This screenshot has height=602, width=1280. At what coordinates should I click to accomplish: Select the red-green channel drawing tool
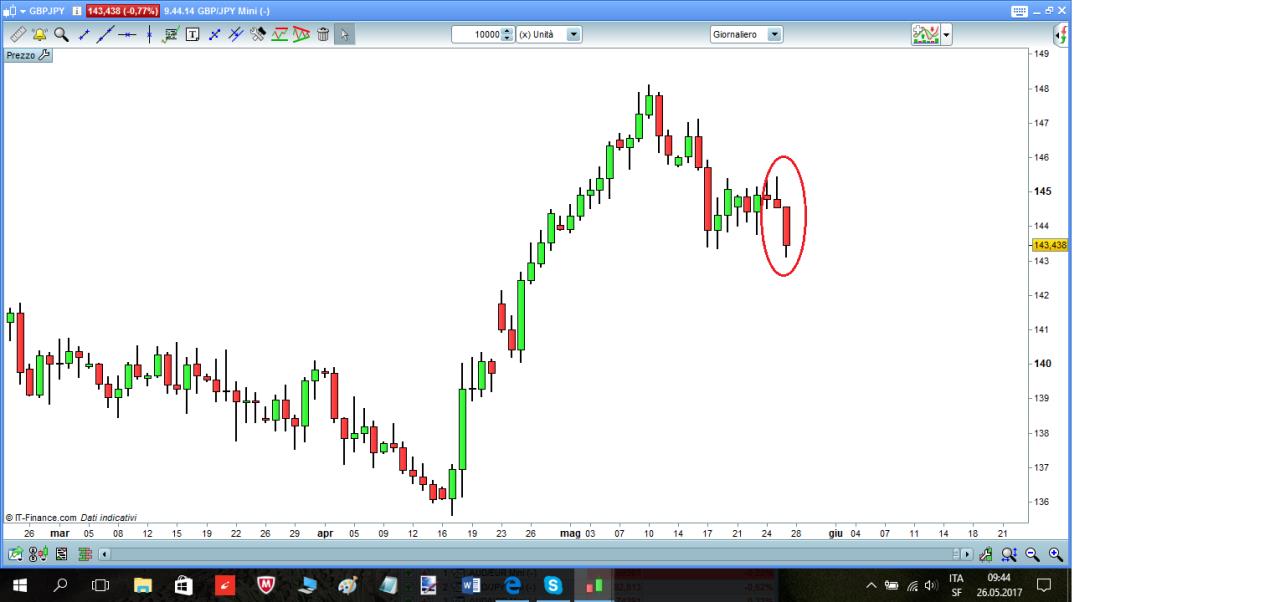pos(280,34)
